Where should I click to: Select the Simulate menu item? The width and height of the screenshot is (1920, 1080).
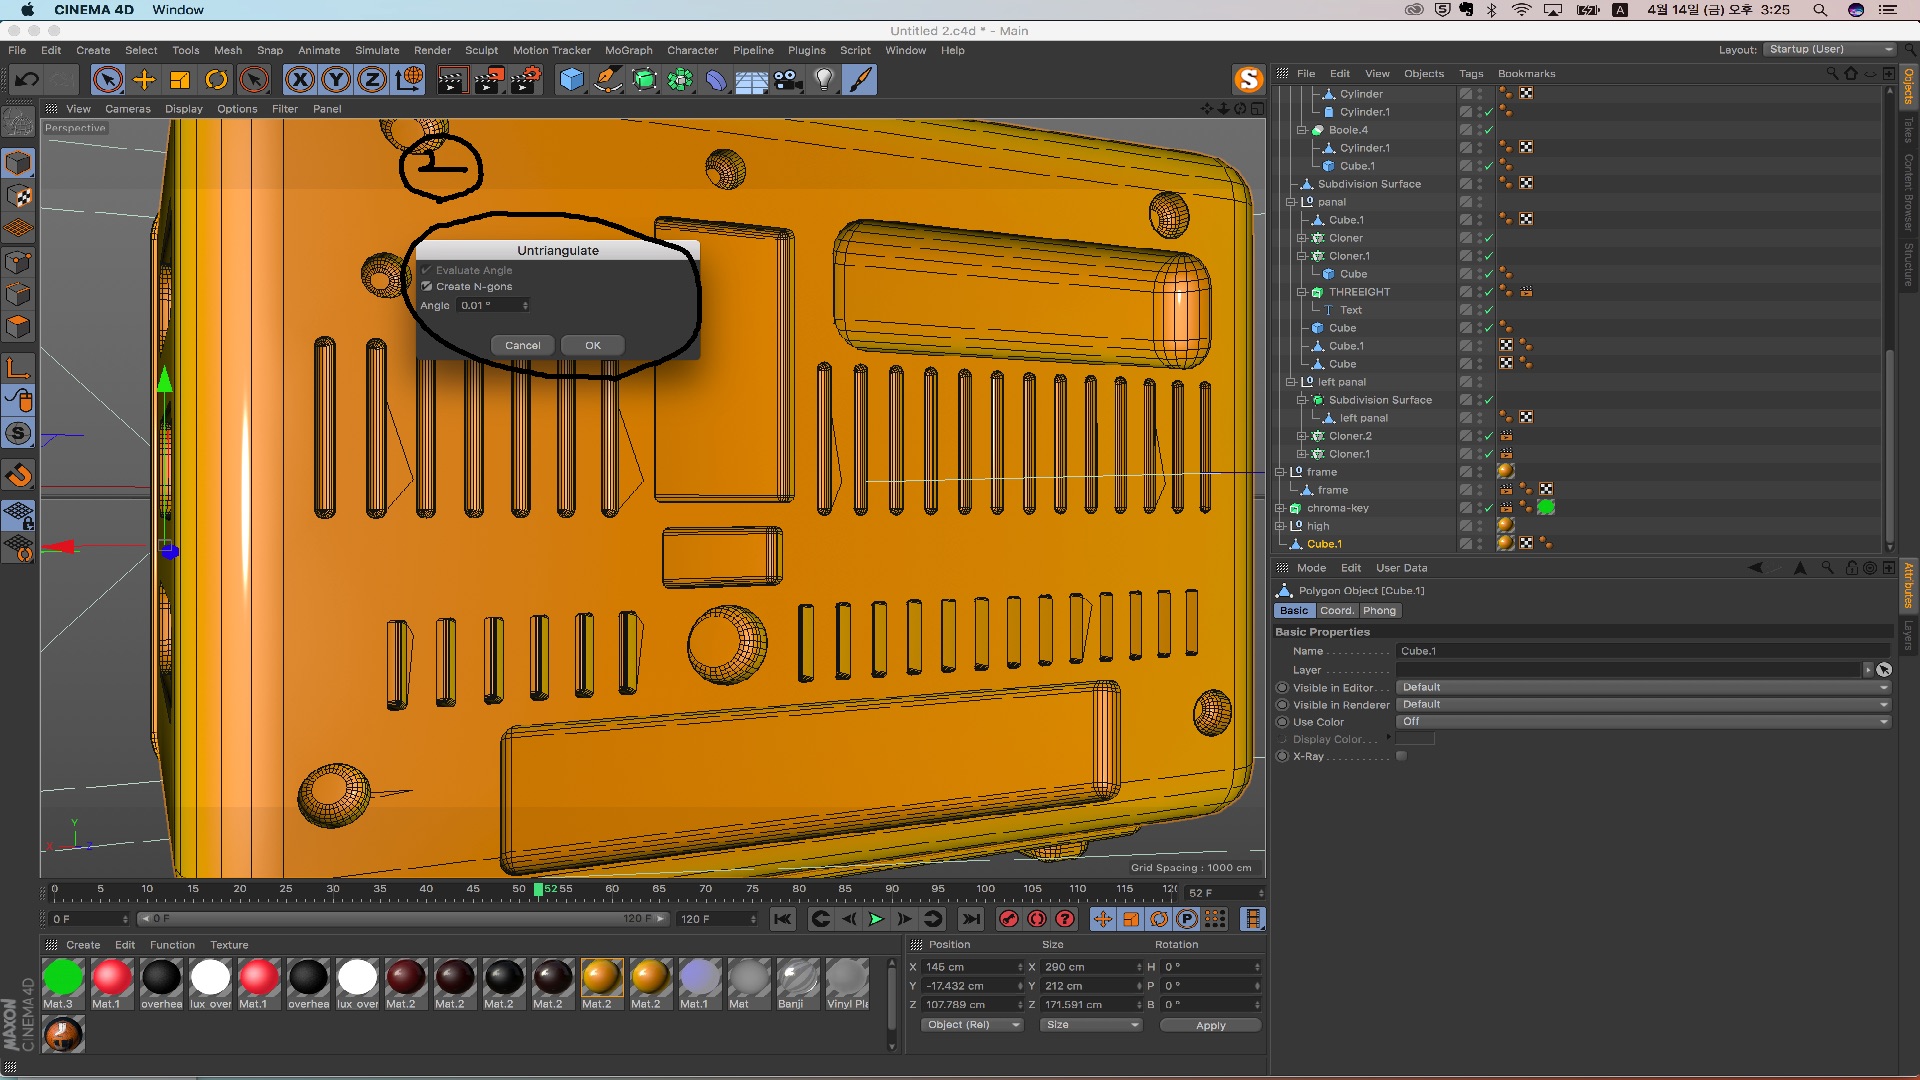(x=377, y=49)
